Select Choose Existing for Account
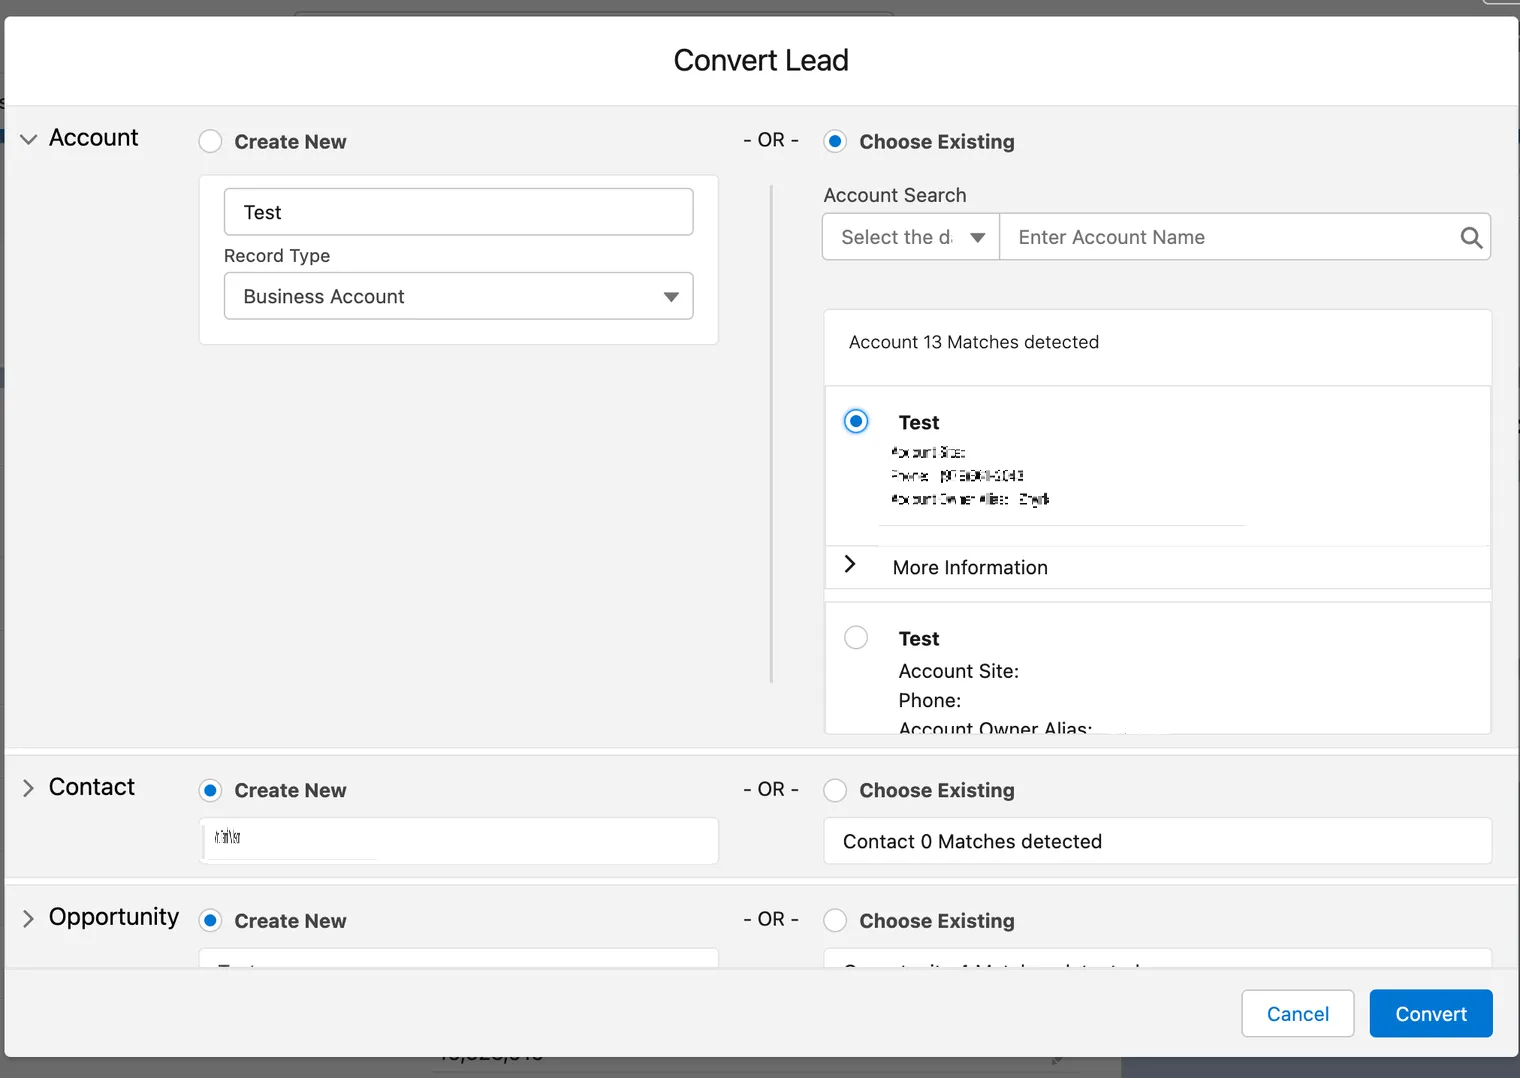This screenshot has width=1520, height=1078. pyautogui.click(x=835, y=142)
